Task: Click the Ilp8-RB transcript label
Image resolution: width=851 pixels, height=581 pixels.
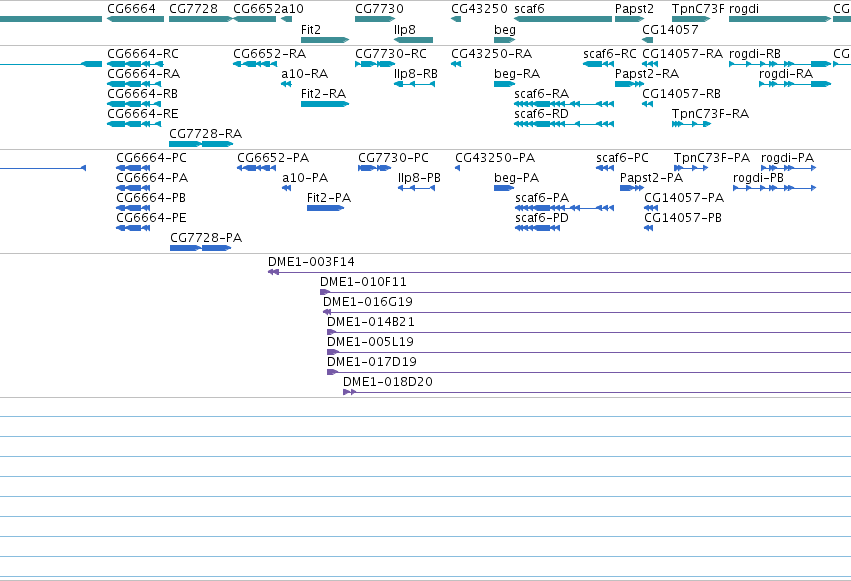Action: coord(416,73)
